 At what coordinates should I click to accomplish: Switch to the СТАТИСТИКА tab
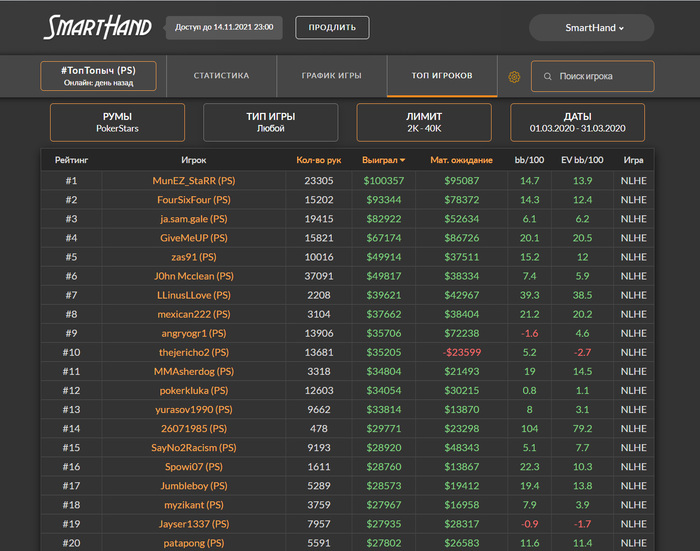click(x=221, y=76)
